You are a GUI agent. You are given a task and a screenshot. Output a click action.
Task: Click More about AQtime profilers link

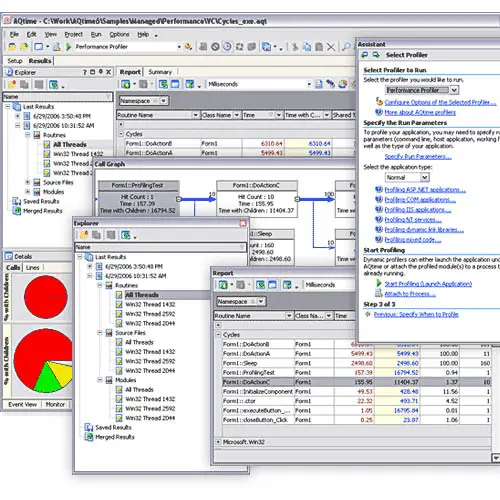pyautogui.click(x=420, y=112)
